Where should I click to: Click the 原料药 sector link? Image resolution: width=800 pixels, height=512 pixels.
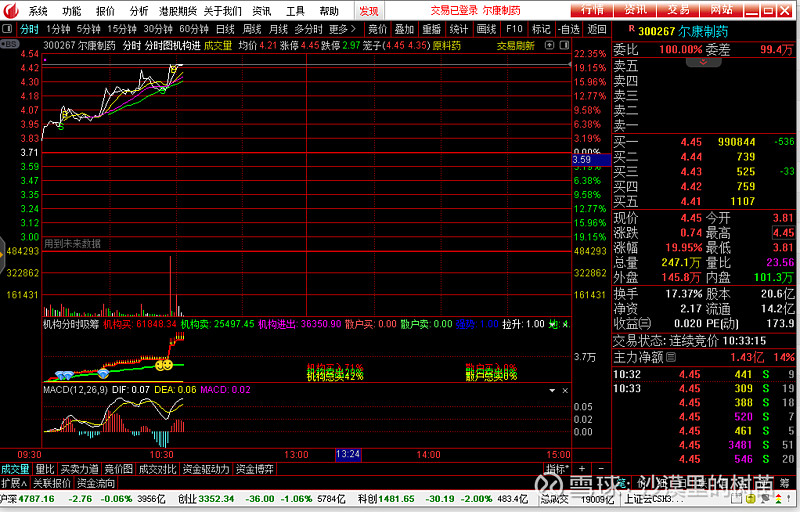point(446,45)
